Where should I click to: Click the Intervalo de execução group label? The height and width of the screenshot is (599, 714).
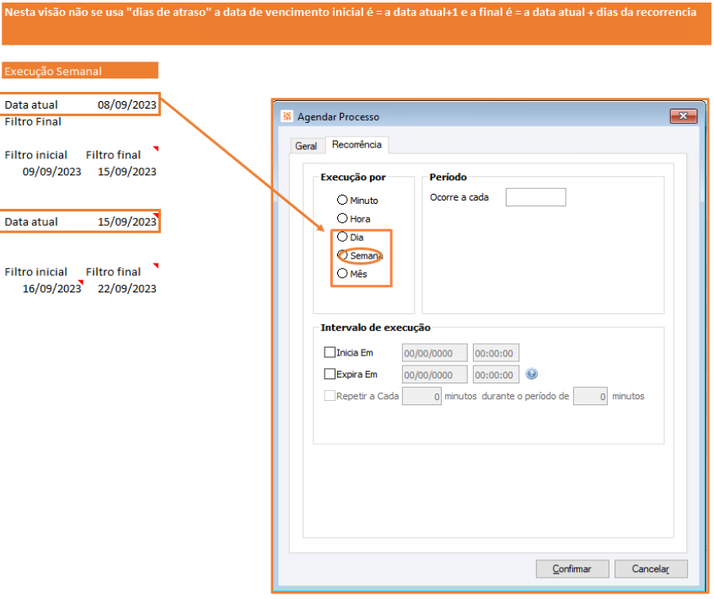click(375, 328)
